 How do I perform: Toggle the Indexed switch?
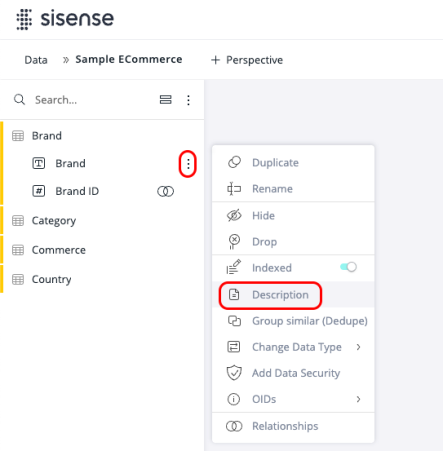tap(348, 267)
